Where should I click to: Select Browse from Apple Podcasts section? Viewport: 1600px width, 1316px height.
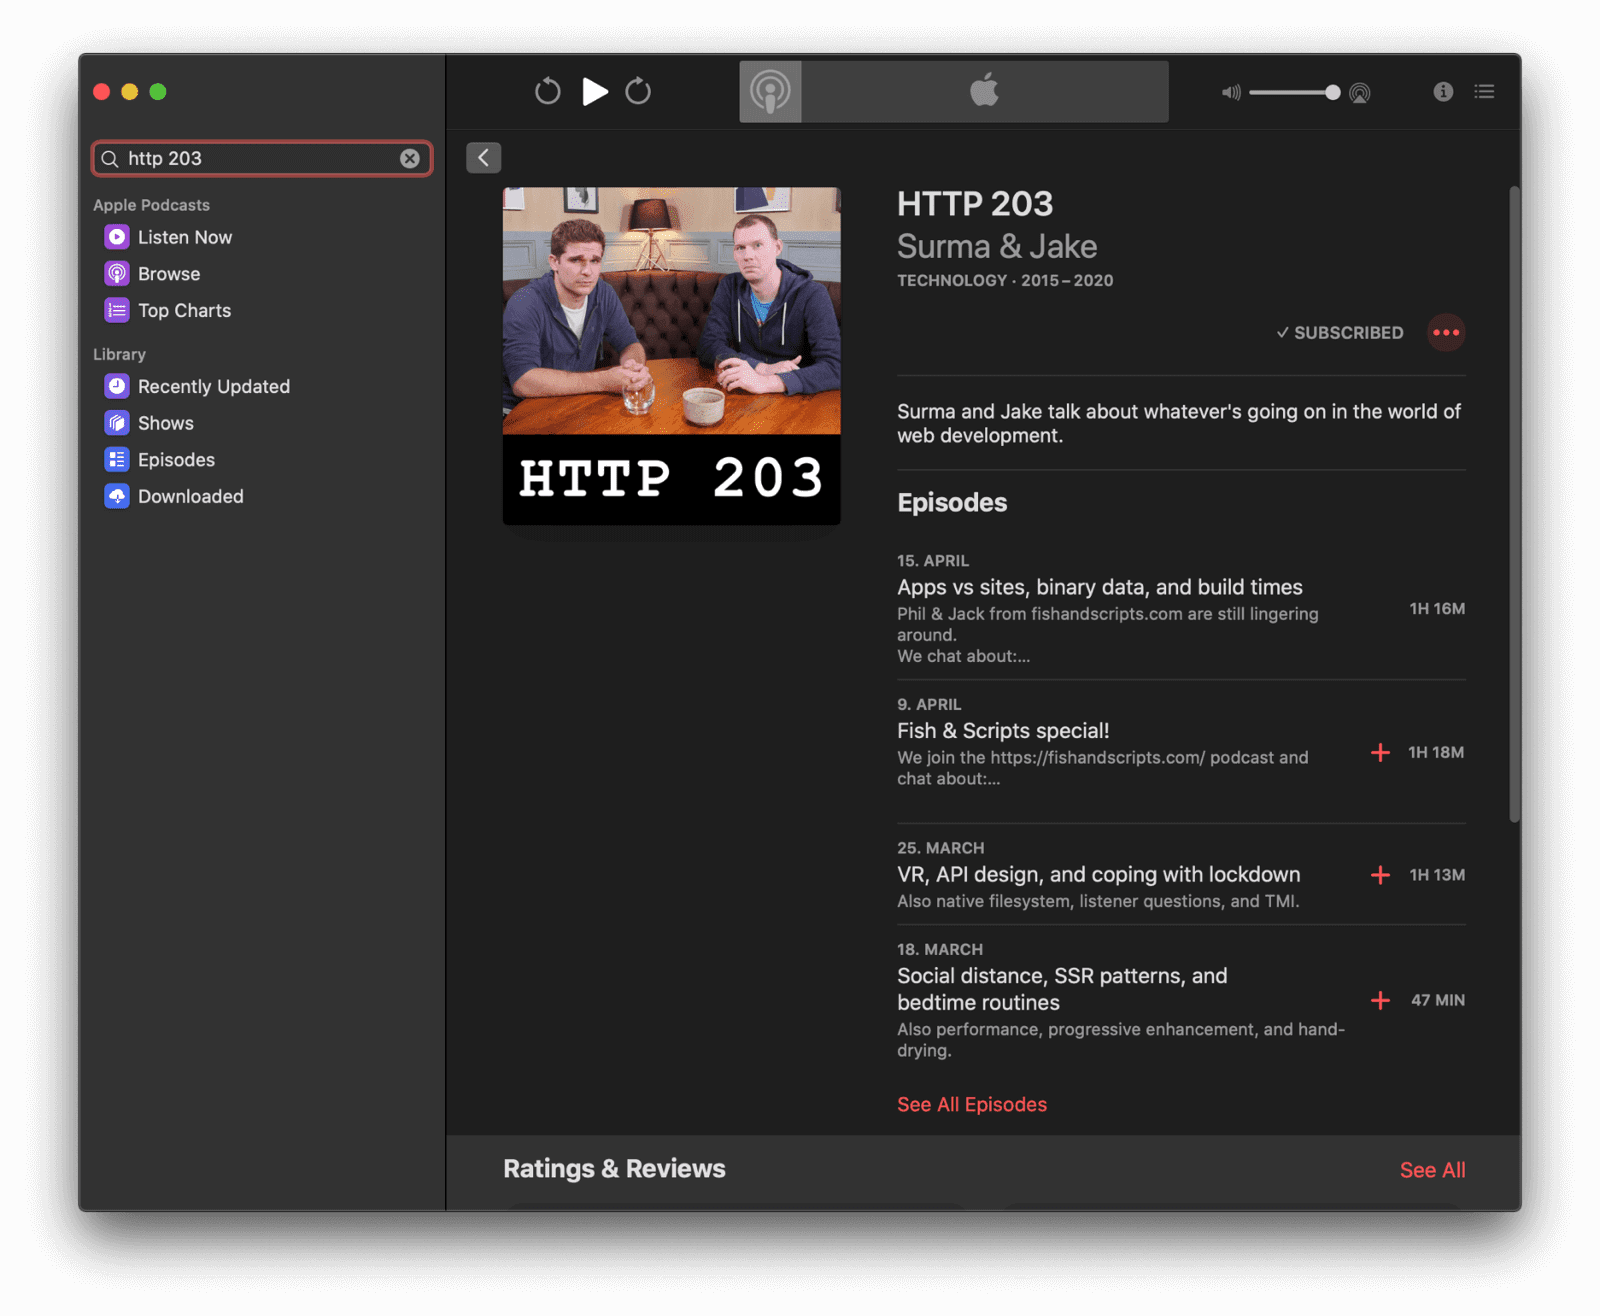pyautogui.click(x=169, y=273)
